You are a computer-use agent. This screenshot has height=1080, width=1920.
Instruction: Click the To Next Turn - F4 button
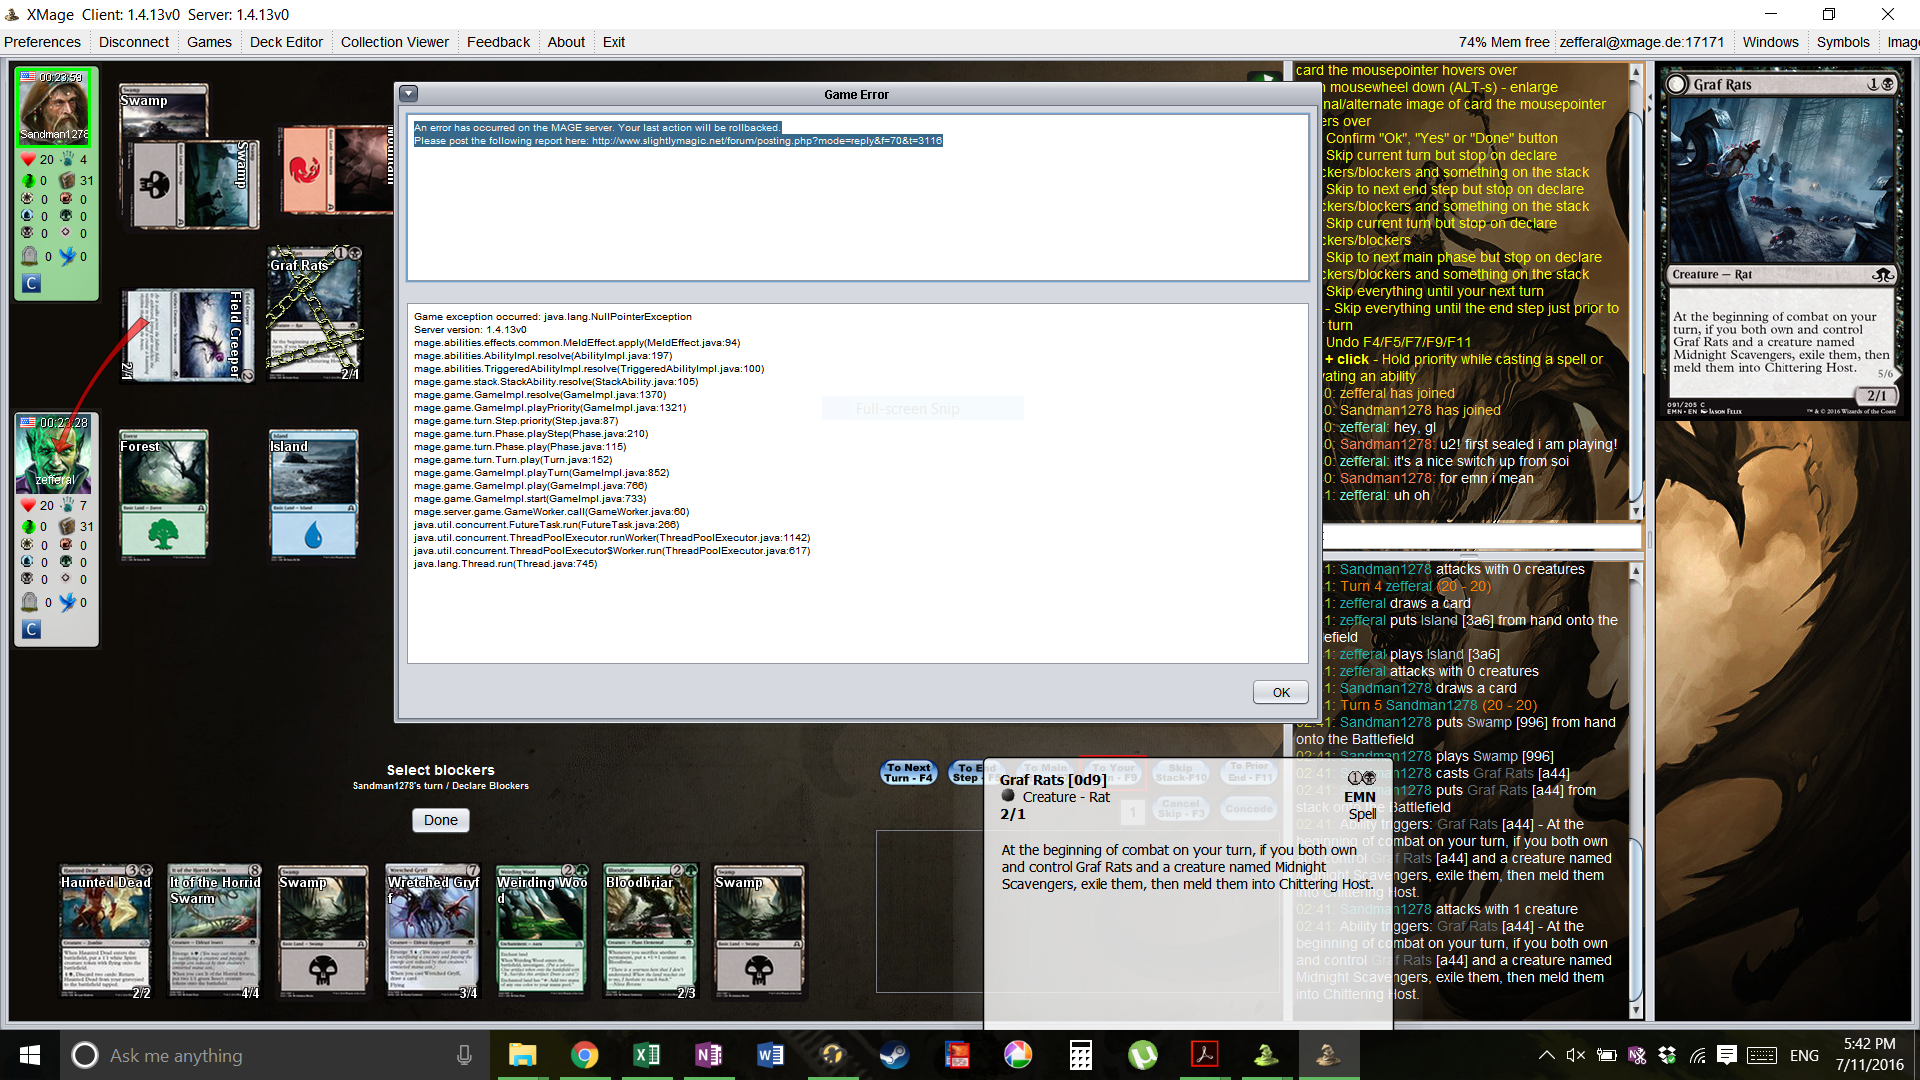click(x=908, y=772)
